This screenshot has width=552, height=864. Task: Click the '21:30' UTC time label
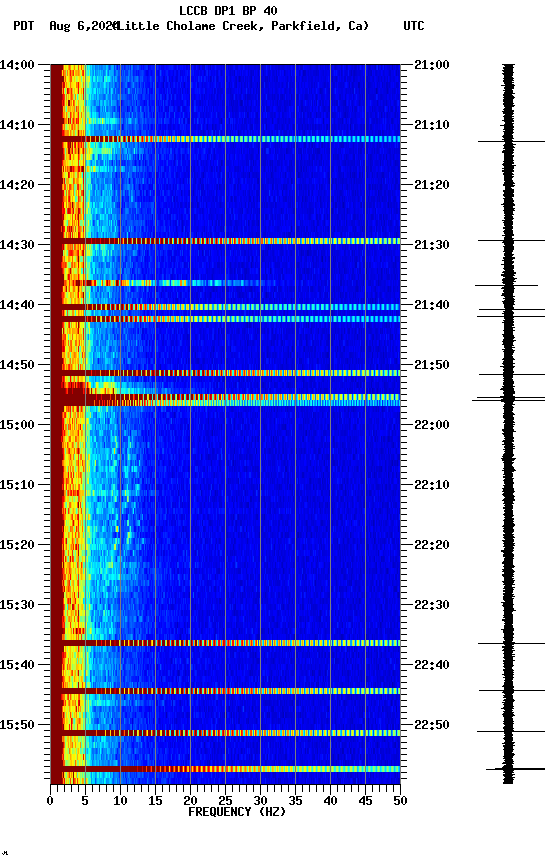pos(432,245)
